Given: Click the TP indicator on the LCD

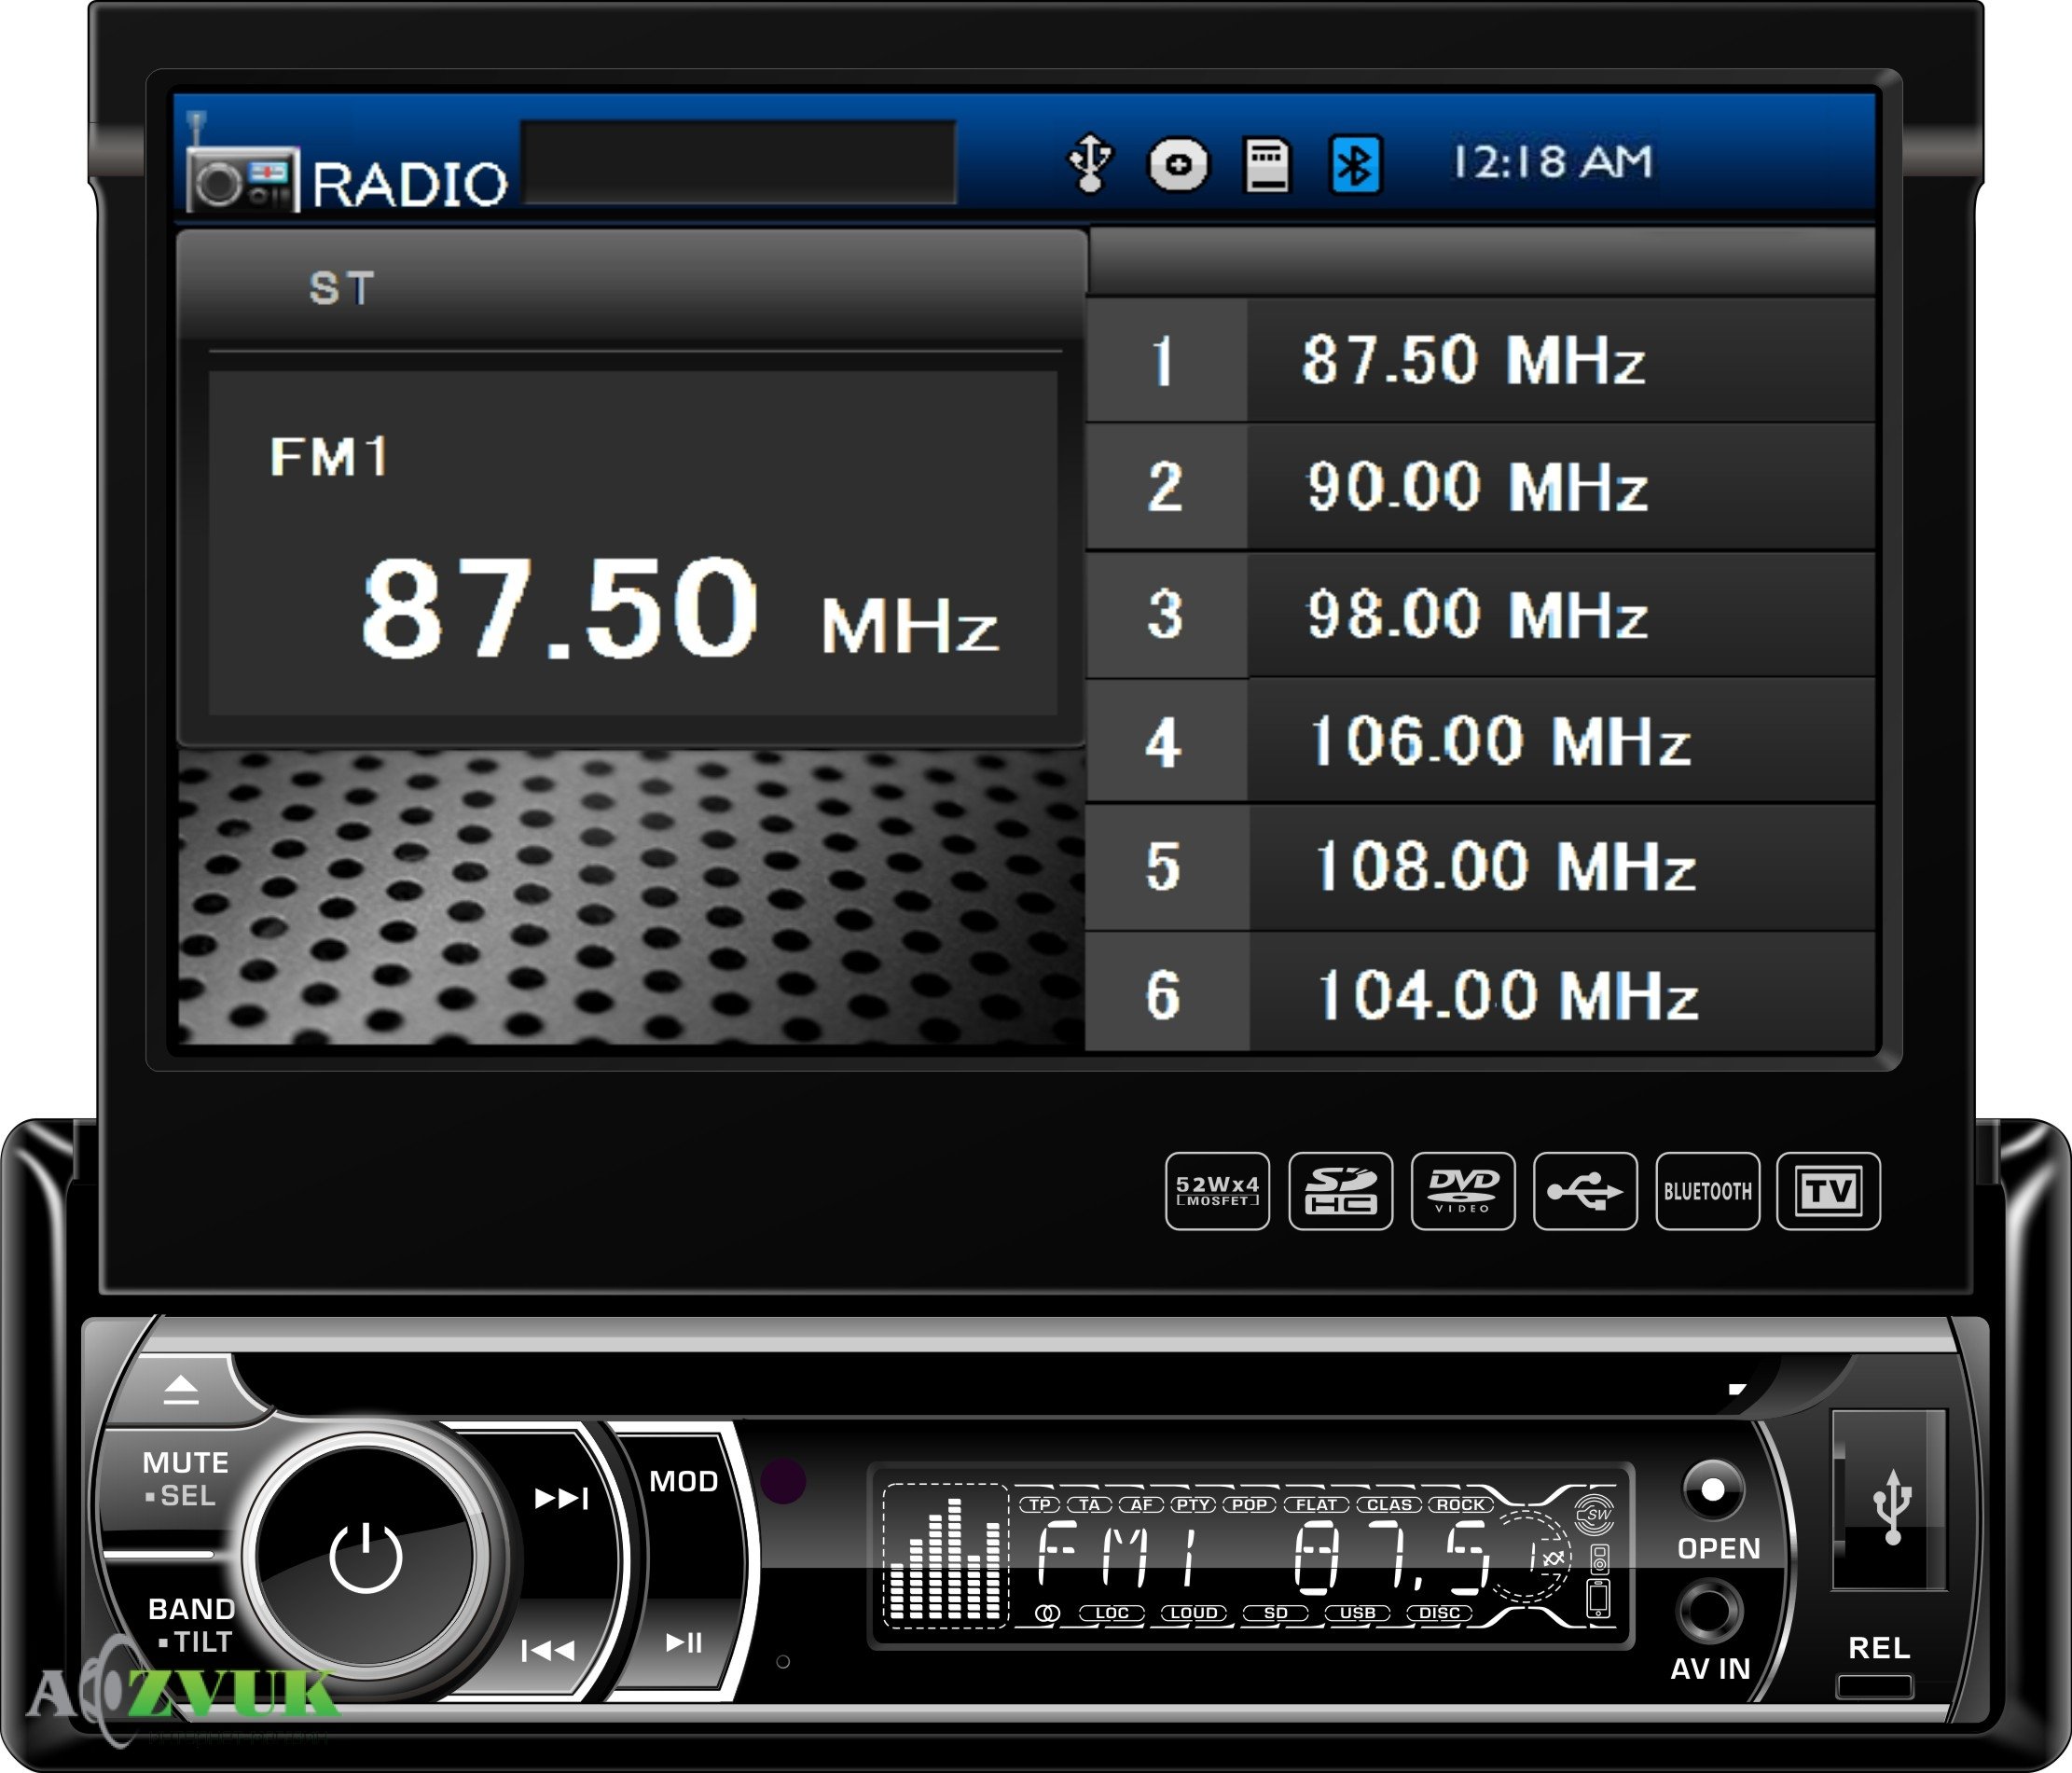Looking at the screenshot, I should coord(1040,1505).
